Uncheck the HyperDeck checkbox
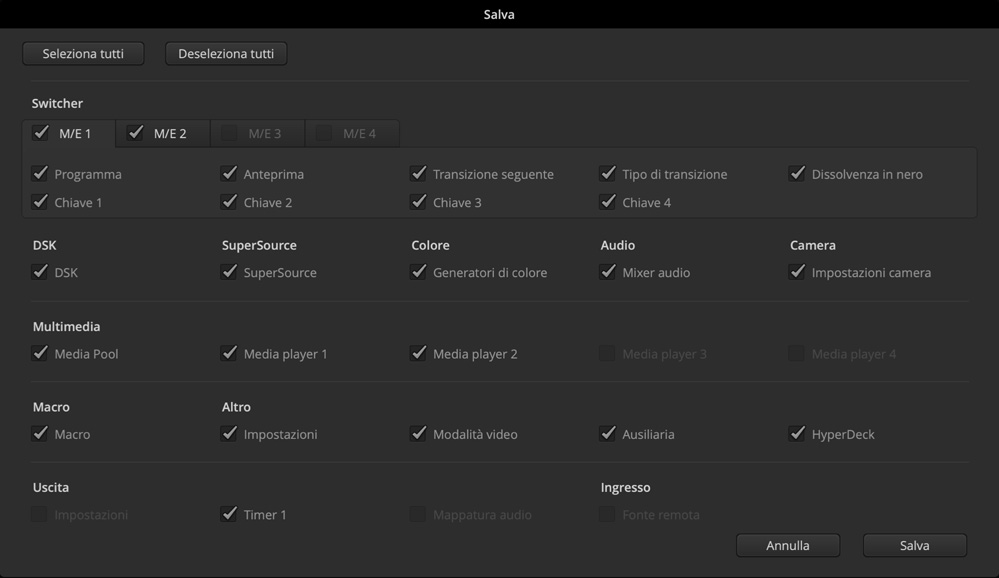This screenshot has width=999, height=578. tap(797, 433)
